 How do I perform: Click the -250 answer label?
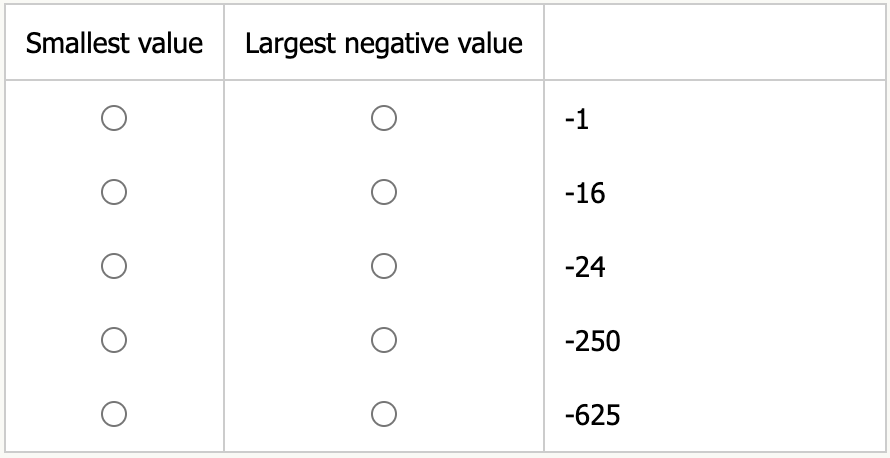[x=591, y=341]
